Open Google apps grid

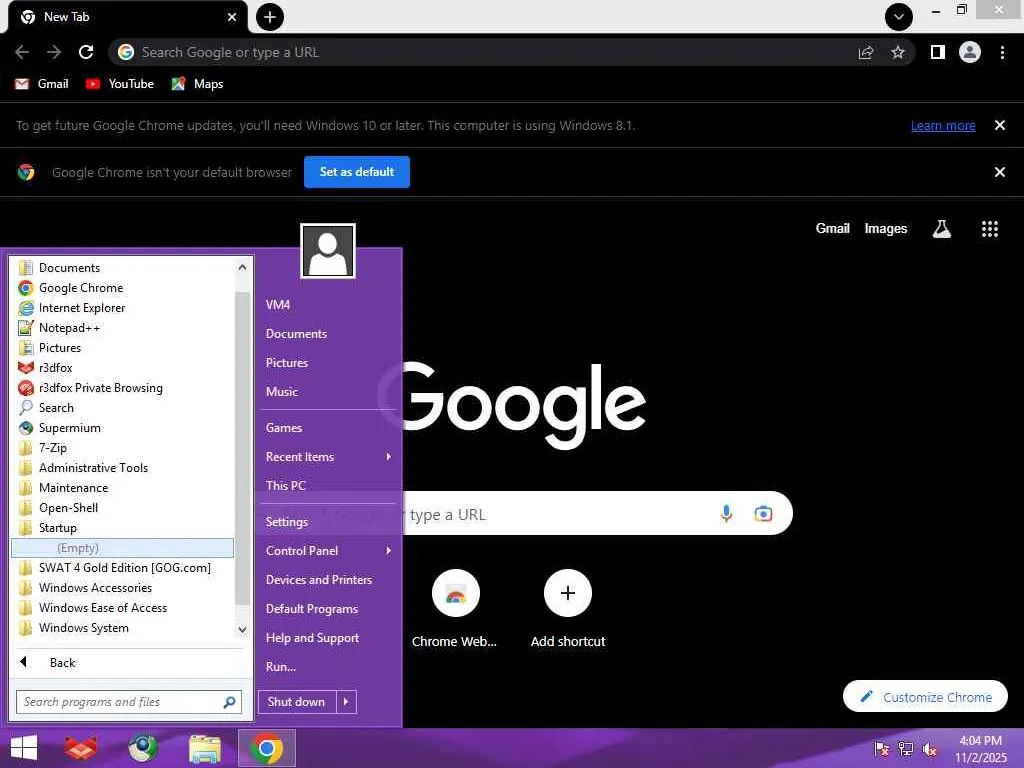click(990, 229)
